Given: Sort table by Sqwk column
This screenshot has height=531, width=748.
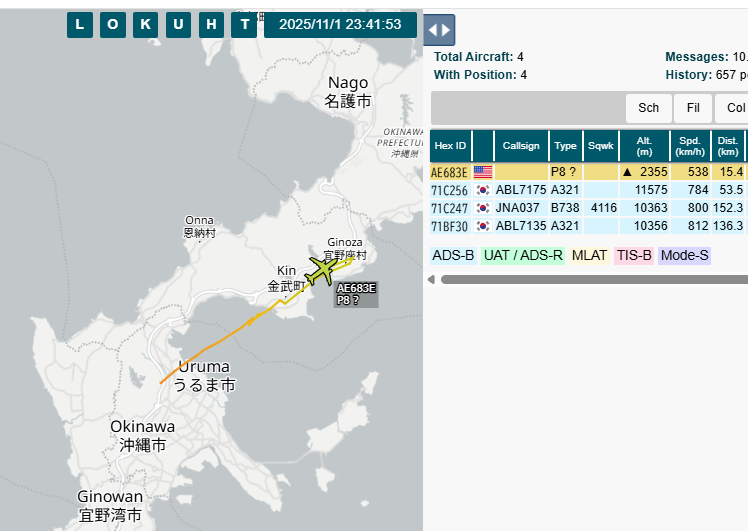Looking at the screenshot, I should pos(601,146).
